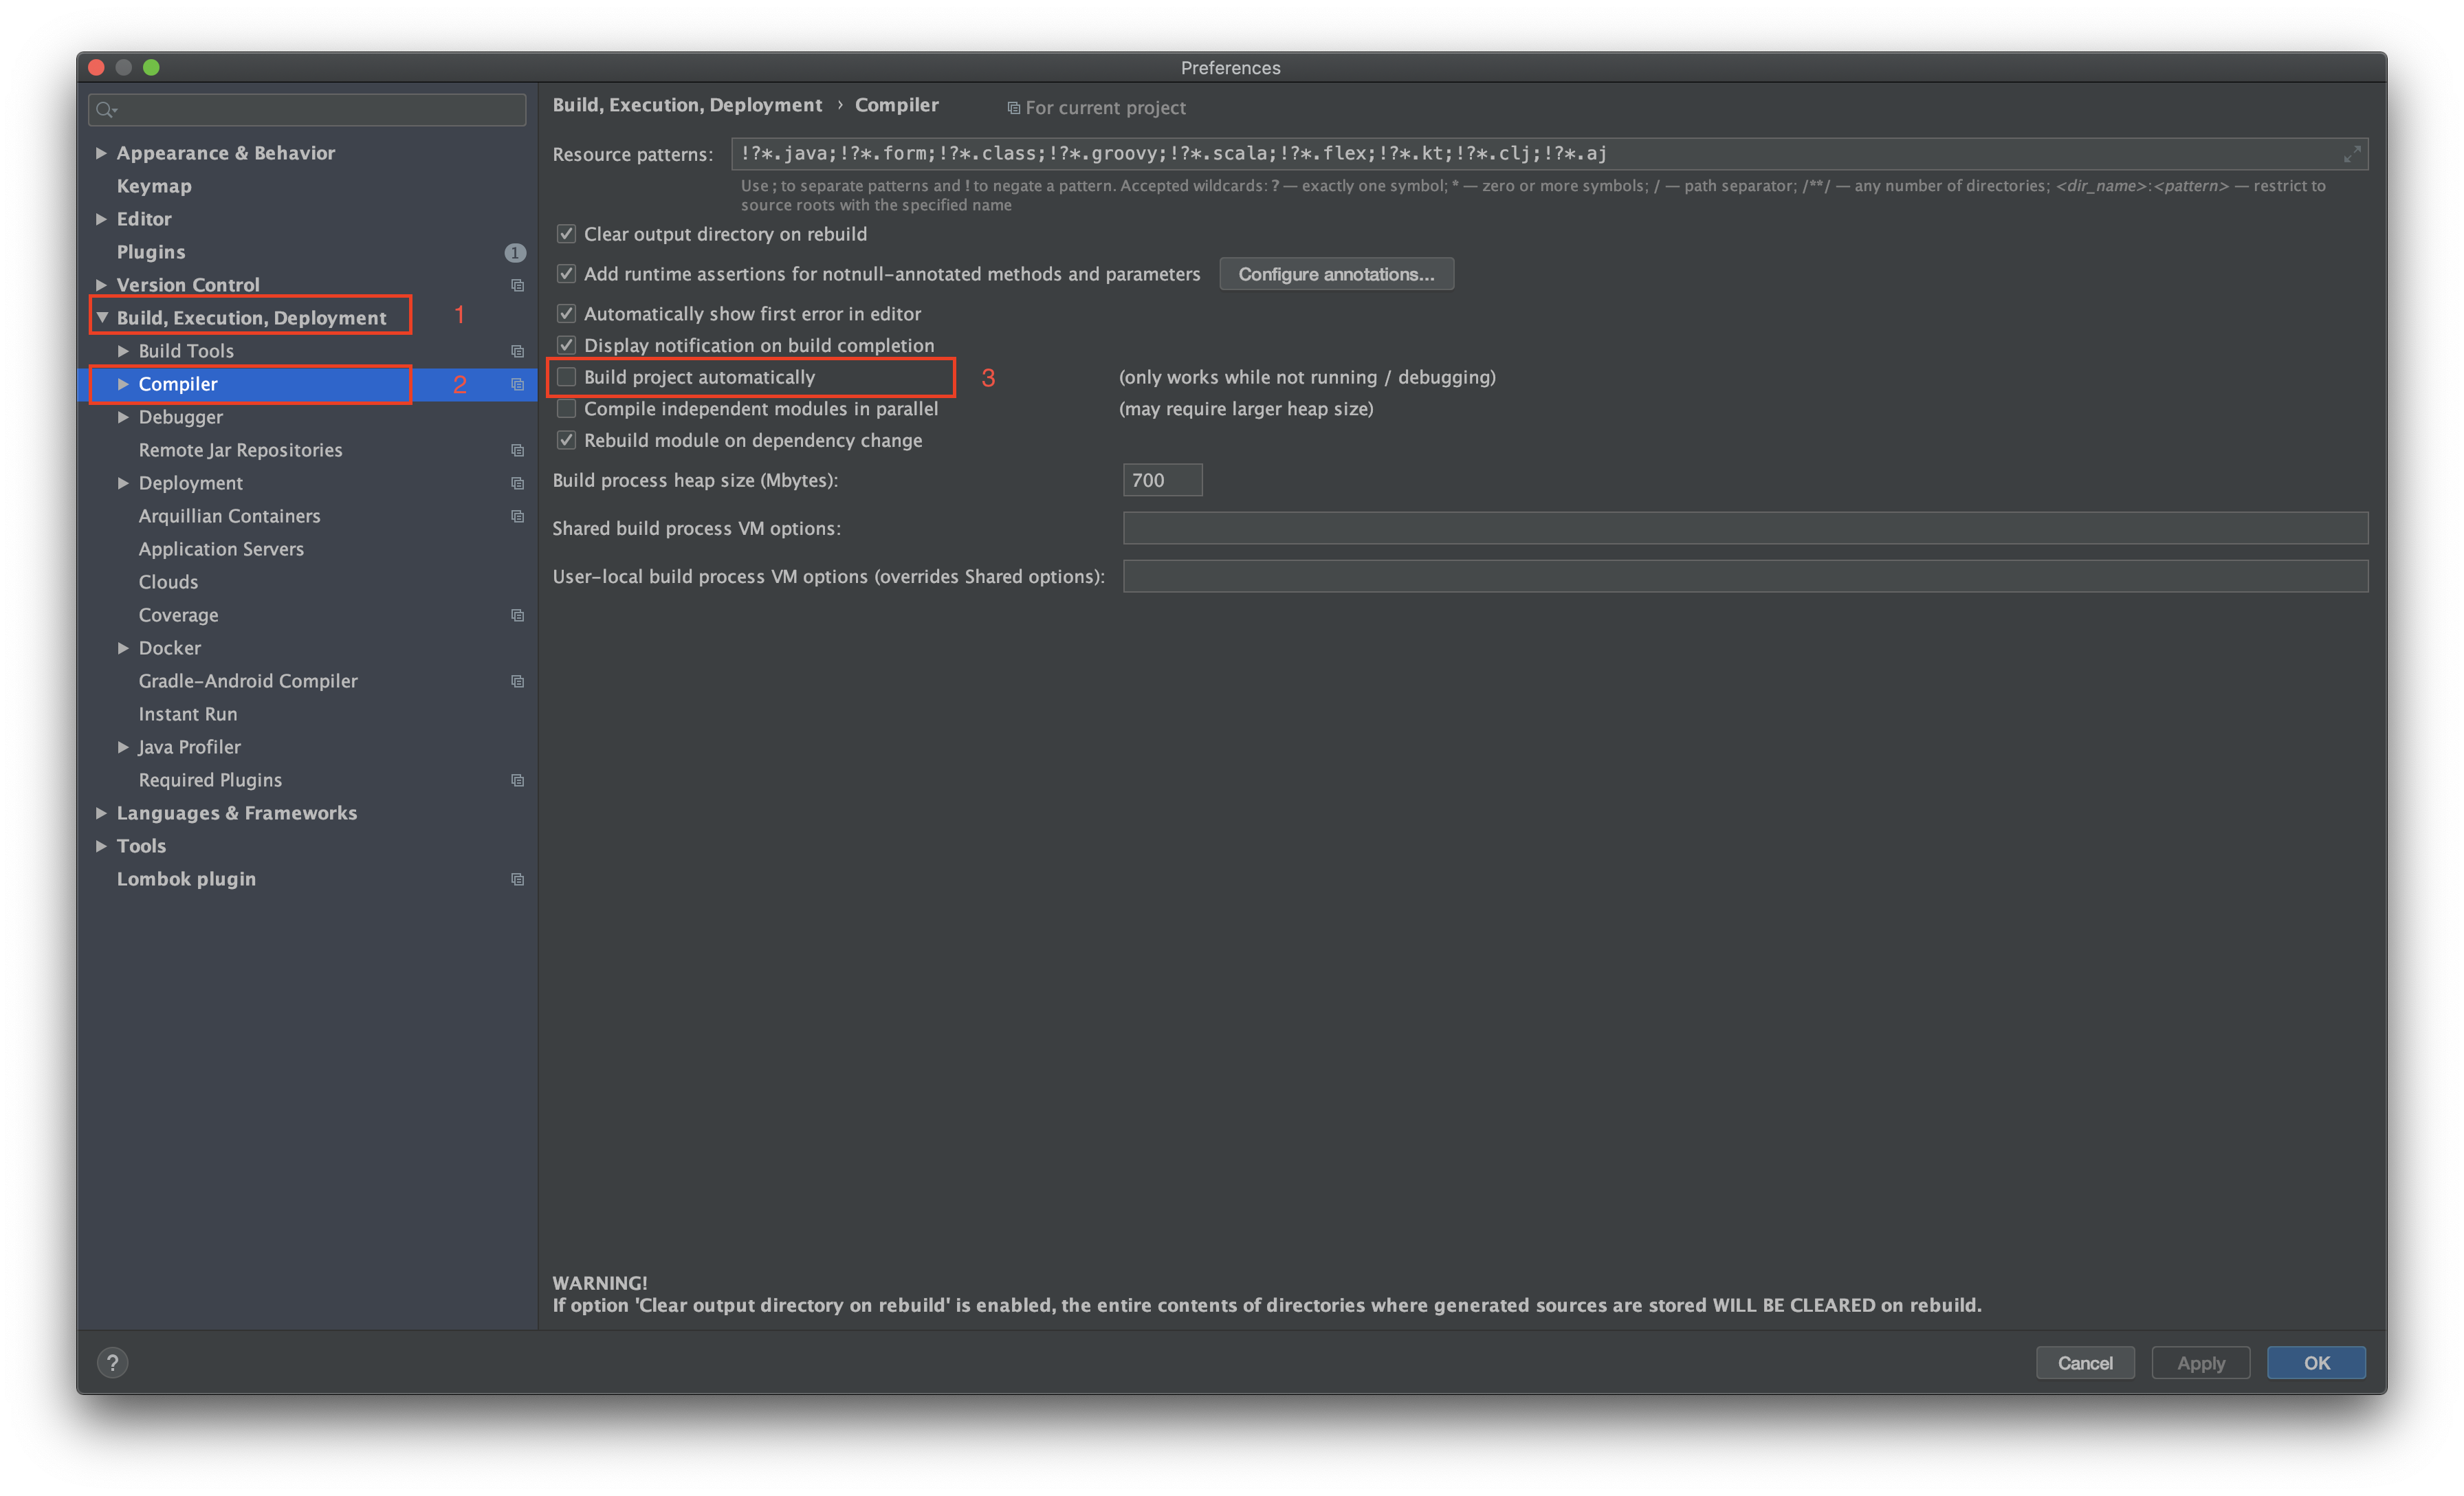Enable Compile independent modules in parallel
The image size is (2464, 1496).
566,409
